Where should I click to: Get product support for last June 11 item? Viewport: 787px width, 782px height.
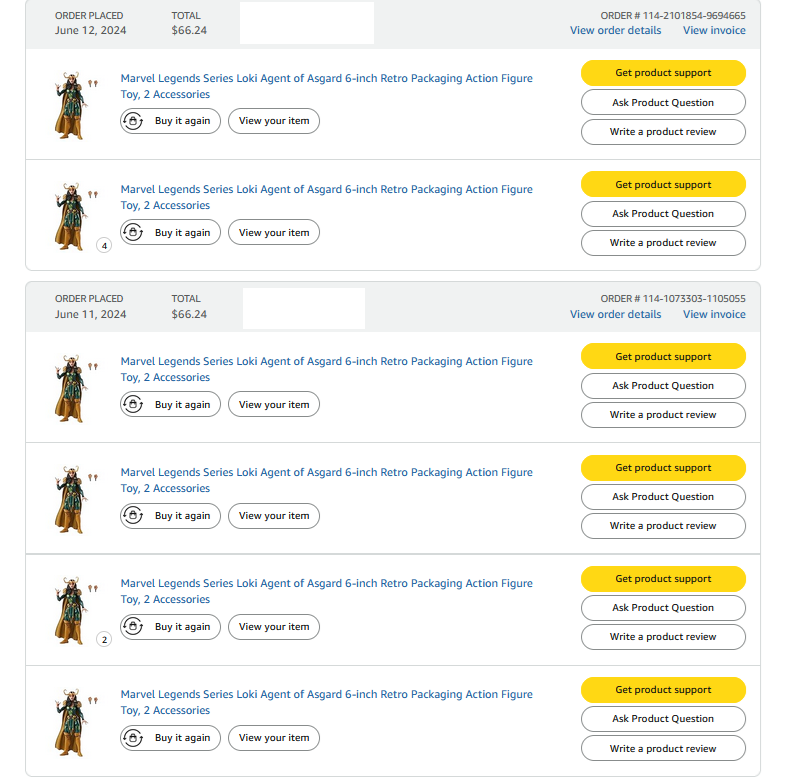coord(663,690)
